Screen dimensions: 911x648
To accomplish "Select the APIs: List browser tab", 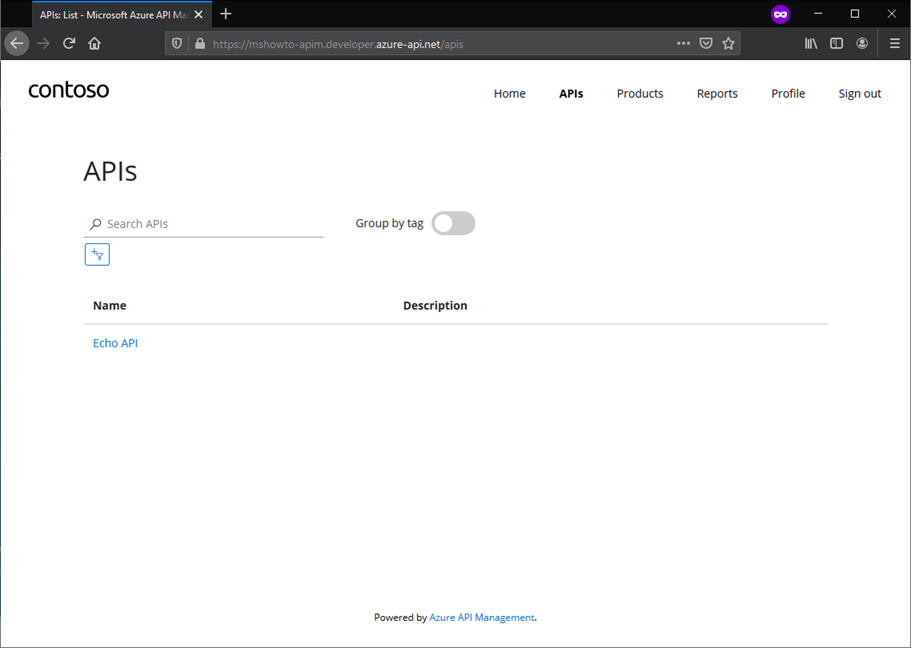I will click(x=122, y=15).
